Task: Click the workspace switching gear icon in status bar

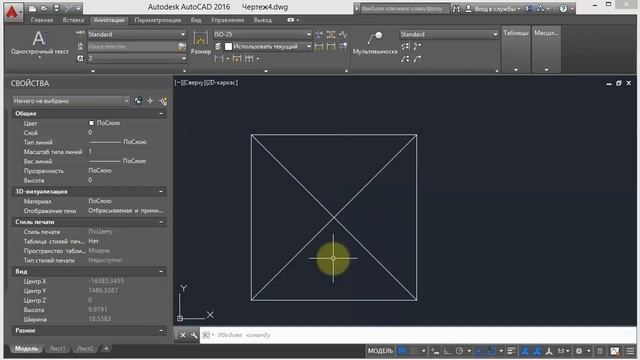Action: tap(579, 351)
